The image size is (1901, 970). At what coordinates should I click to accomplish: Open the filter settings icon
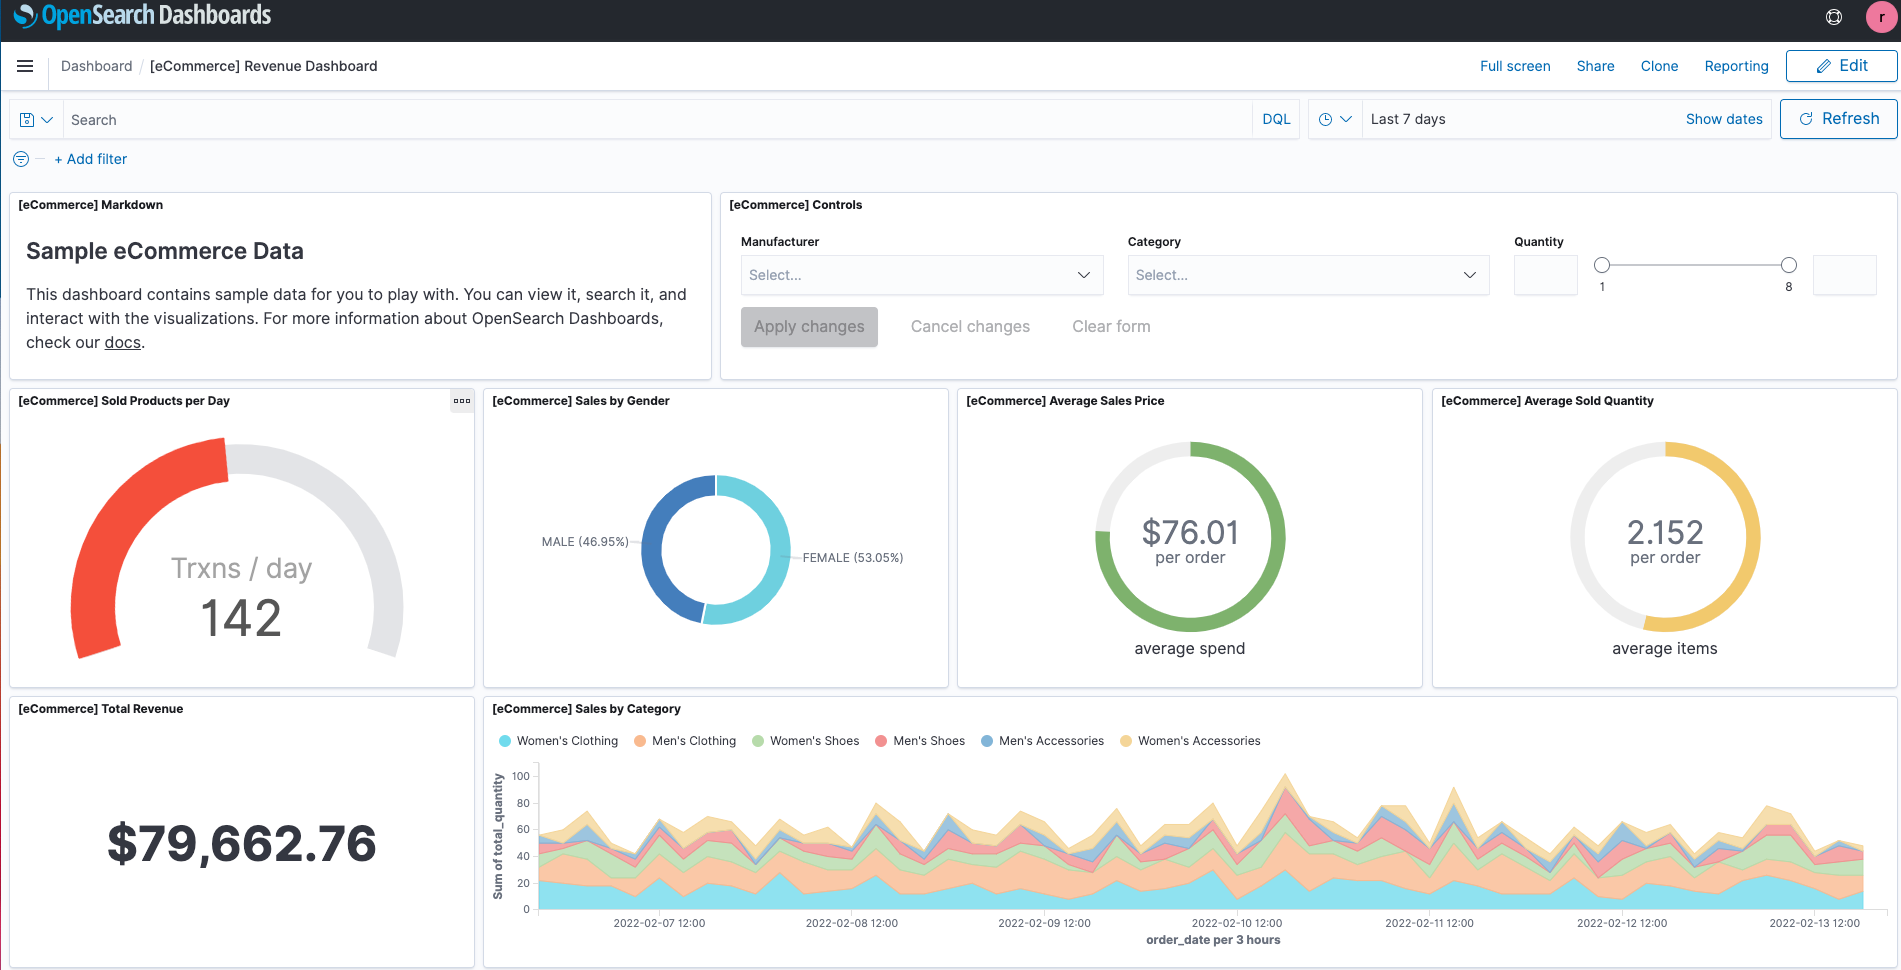(19, 158)
